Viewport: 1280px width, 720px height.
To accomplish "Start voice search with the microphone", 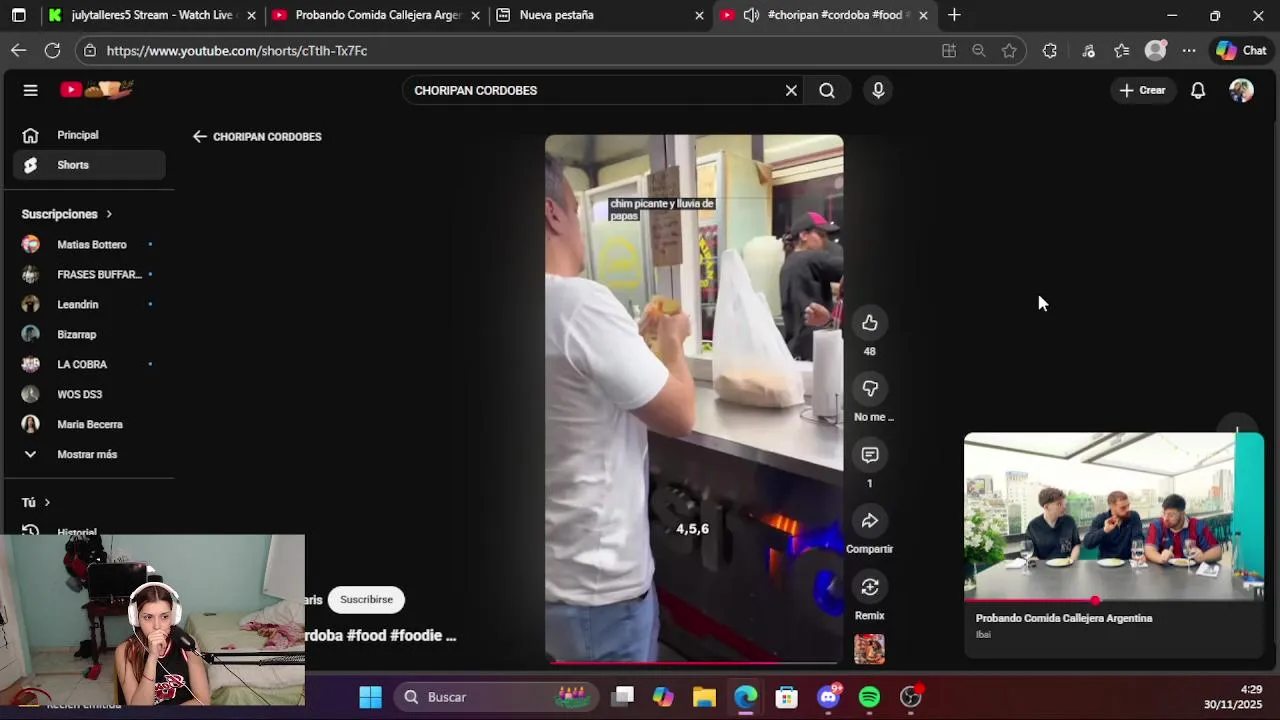I will click(878, 90).
